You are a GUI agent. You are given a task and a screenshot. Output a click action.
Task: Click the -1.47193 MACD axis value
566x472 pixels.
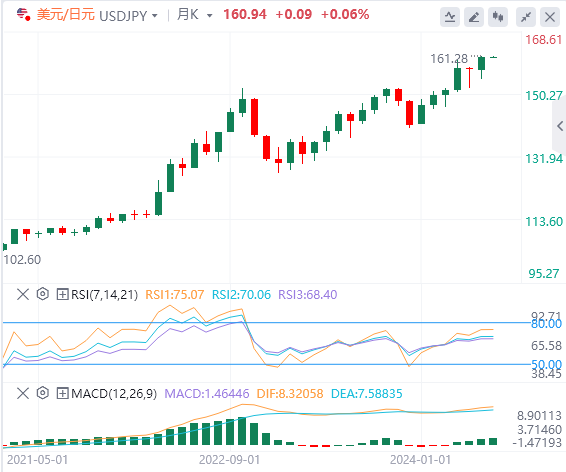[x=537, y=442]
